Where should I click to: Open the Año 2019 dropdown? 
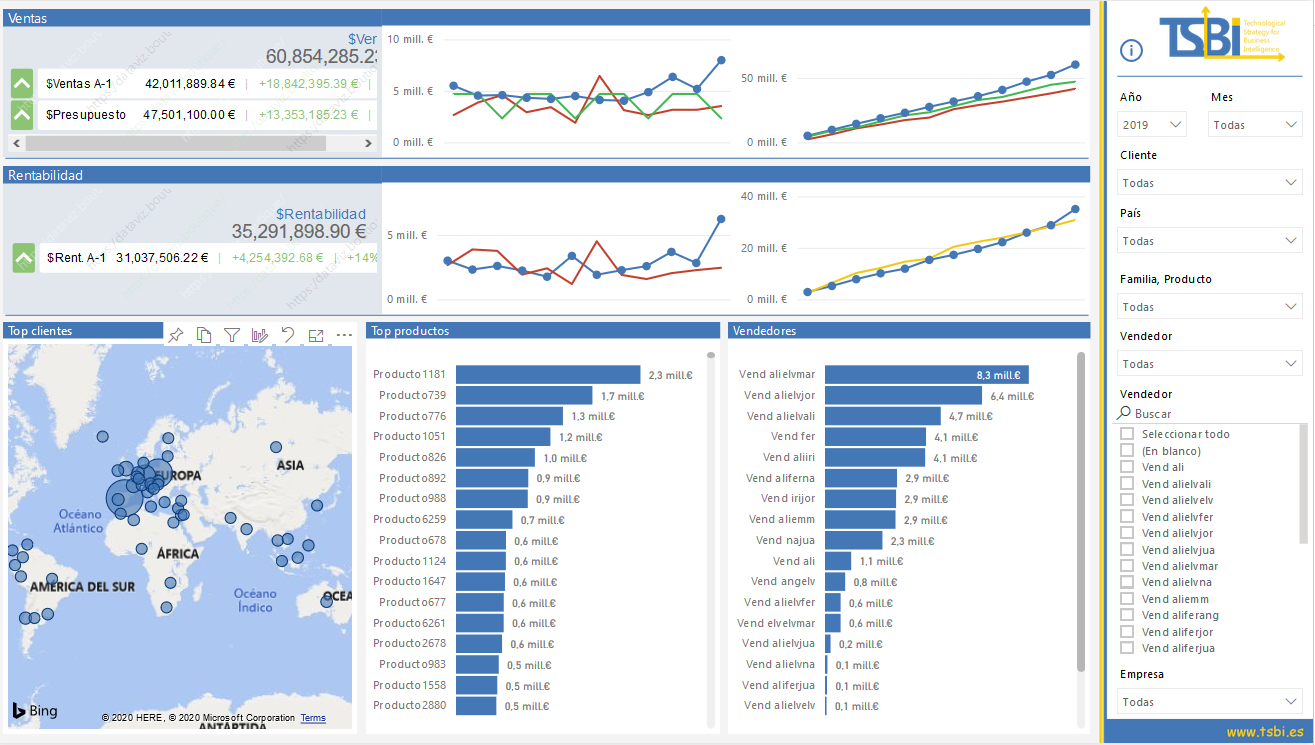(x=1151, y=125)
